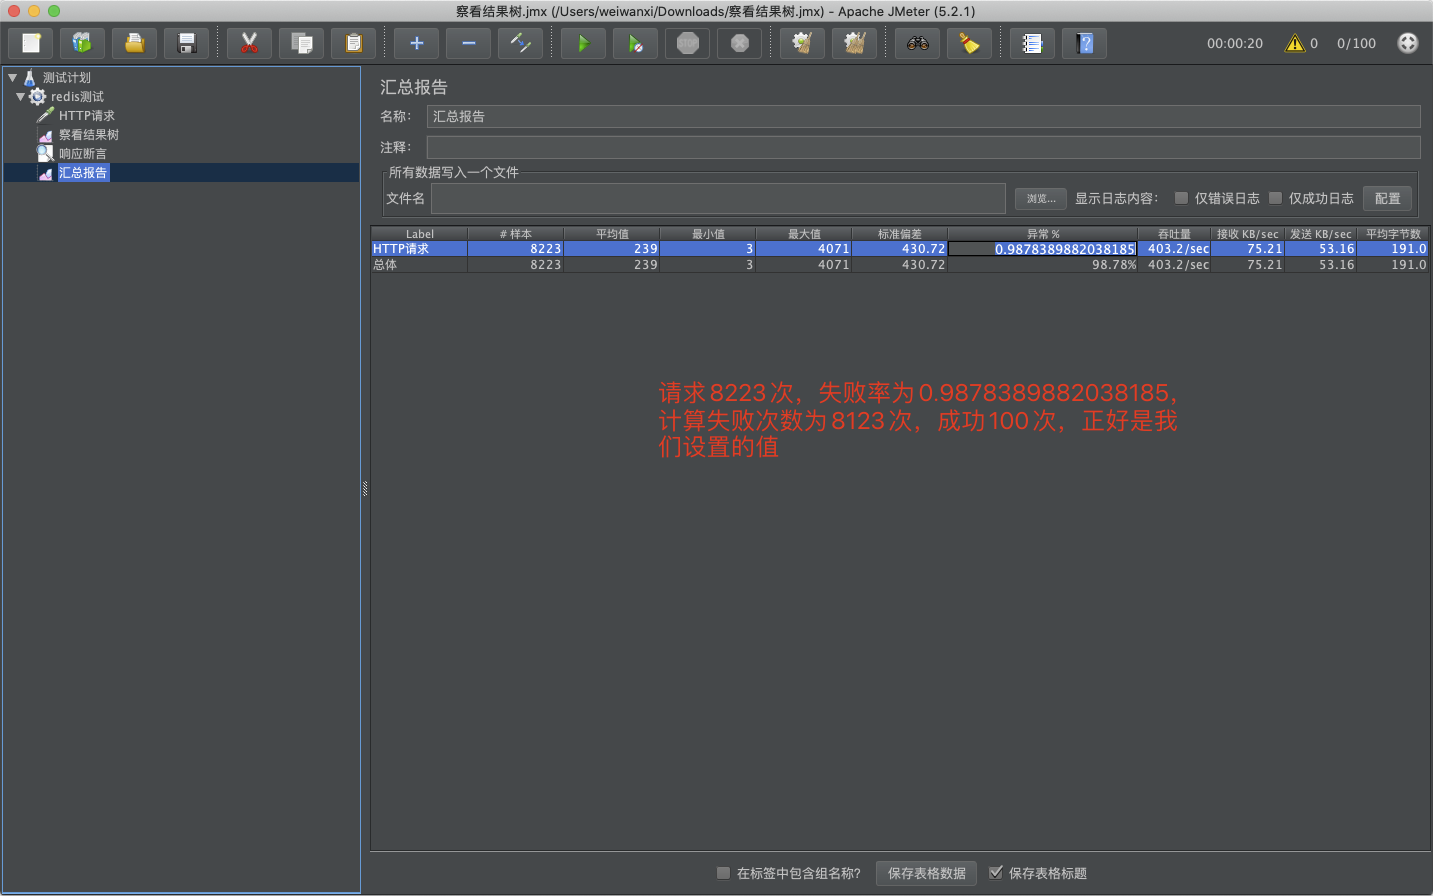The height and width of the screenshot is (896, 1433).
Task: Open Help with question mark icon
Action: tap(1085, 43)
